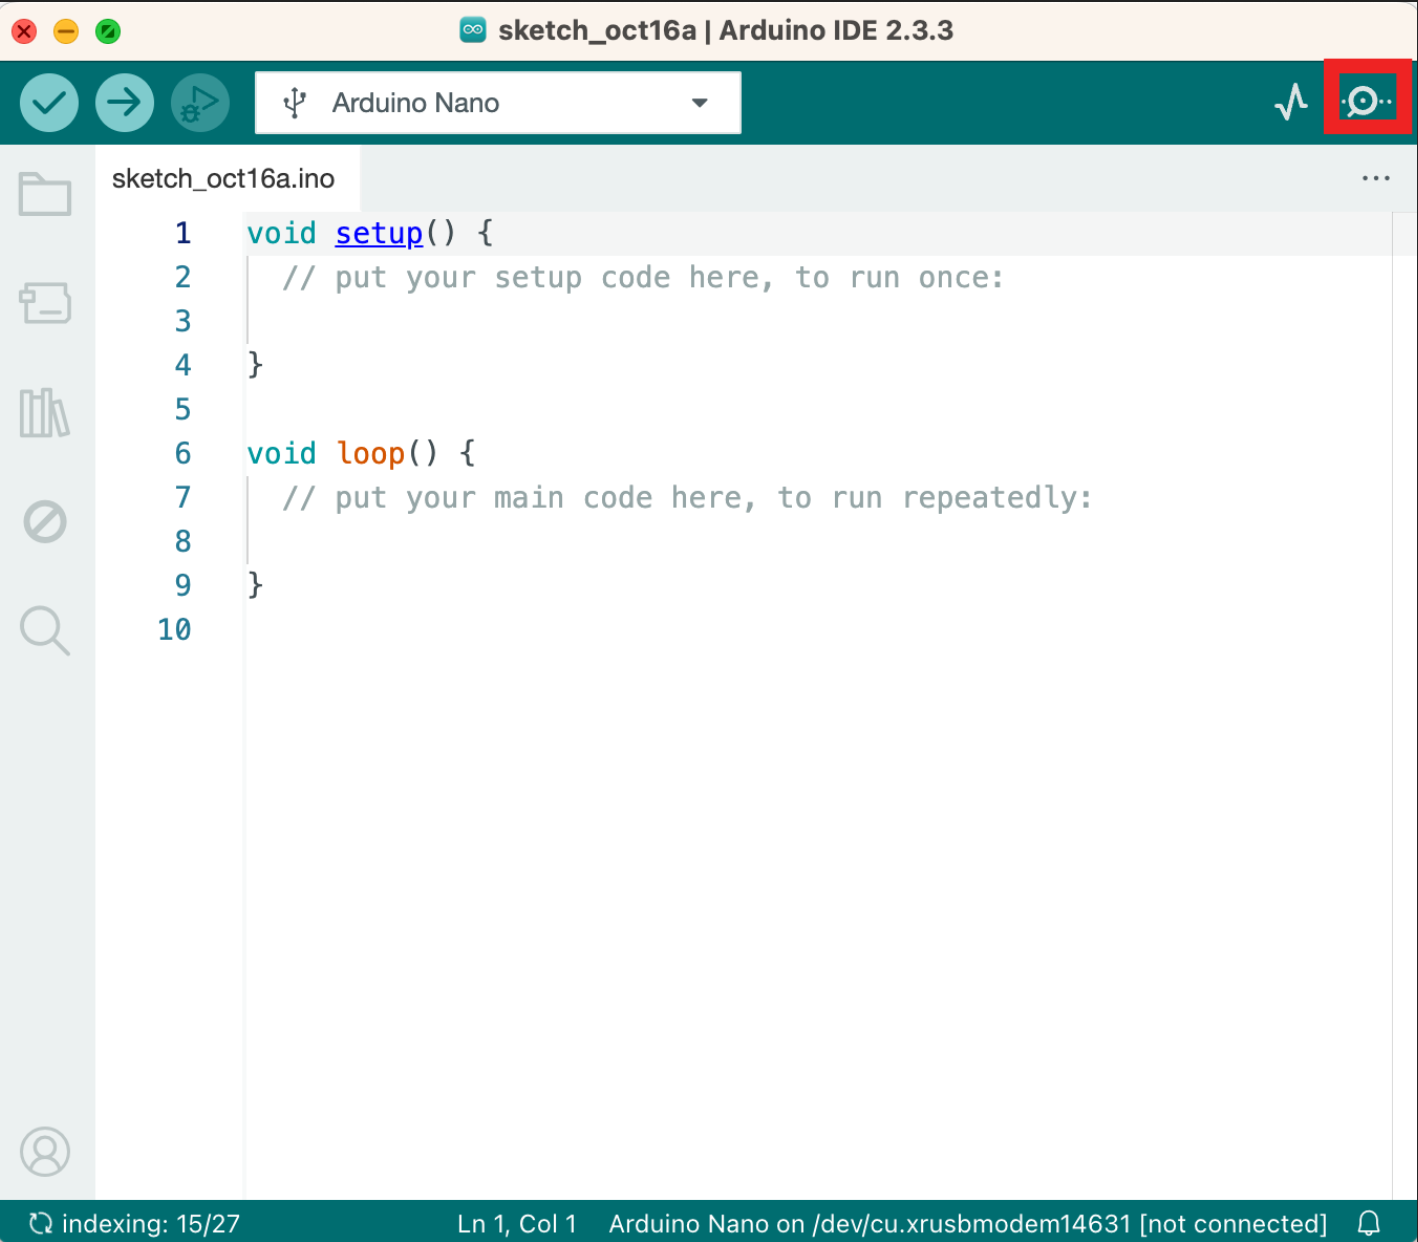The width and height of the screenshot is (1418, 1242).
Task: Click the setup code comment line
Action: (643, 277)
